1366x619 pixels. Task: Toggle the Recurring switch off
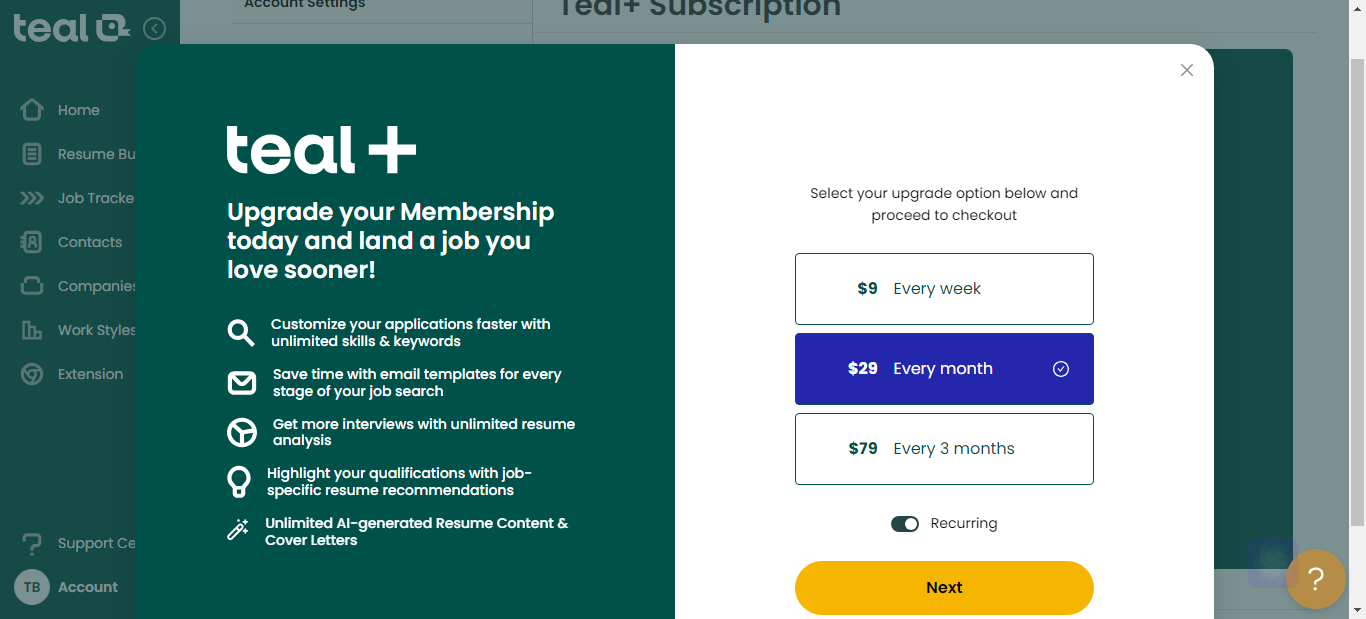[x=905, y=524]
